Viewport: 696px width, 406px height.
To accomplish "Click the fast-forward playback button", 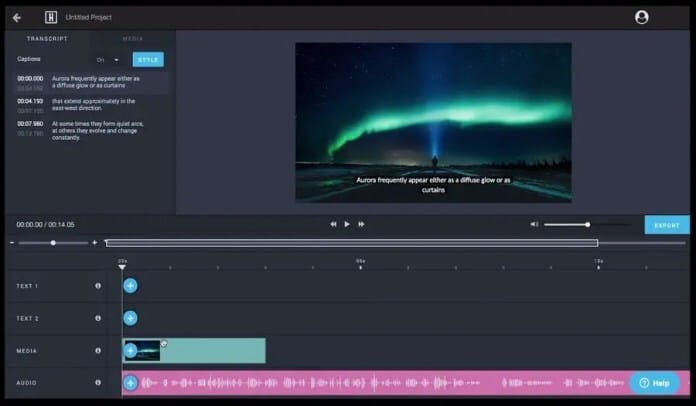I will point(361,225).
